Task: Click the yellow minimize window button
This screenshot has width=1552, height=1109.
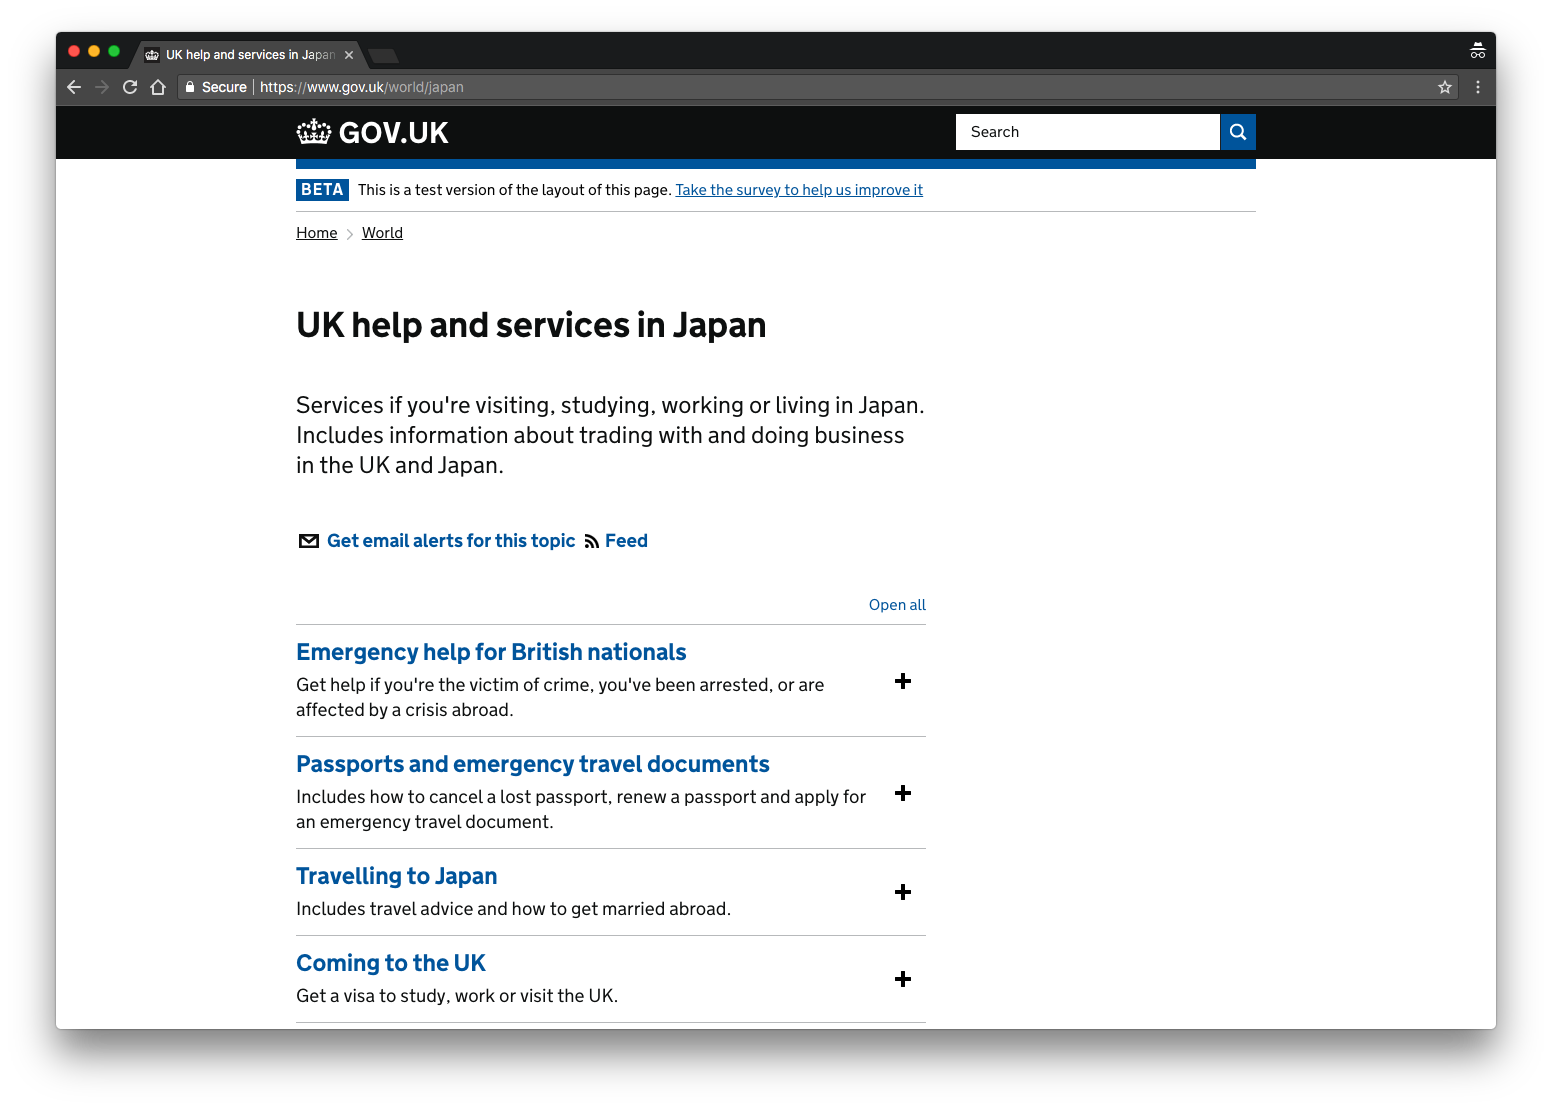Action: pos(94,51)
